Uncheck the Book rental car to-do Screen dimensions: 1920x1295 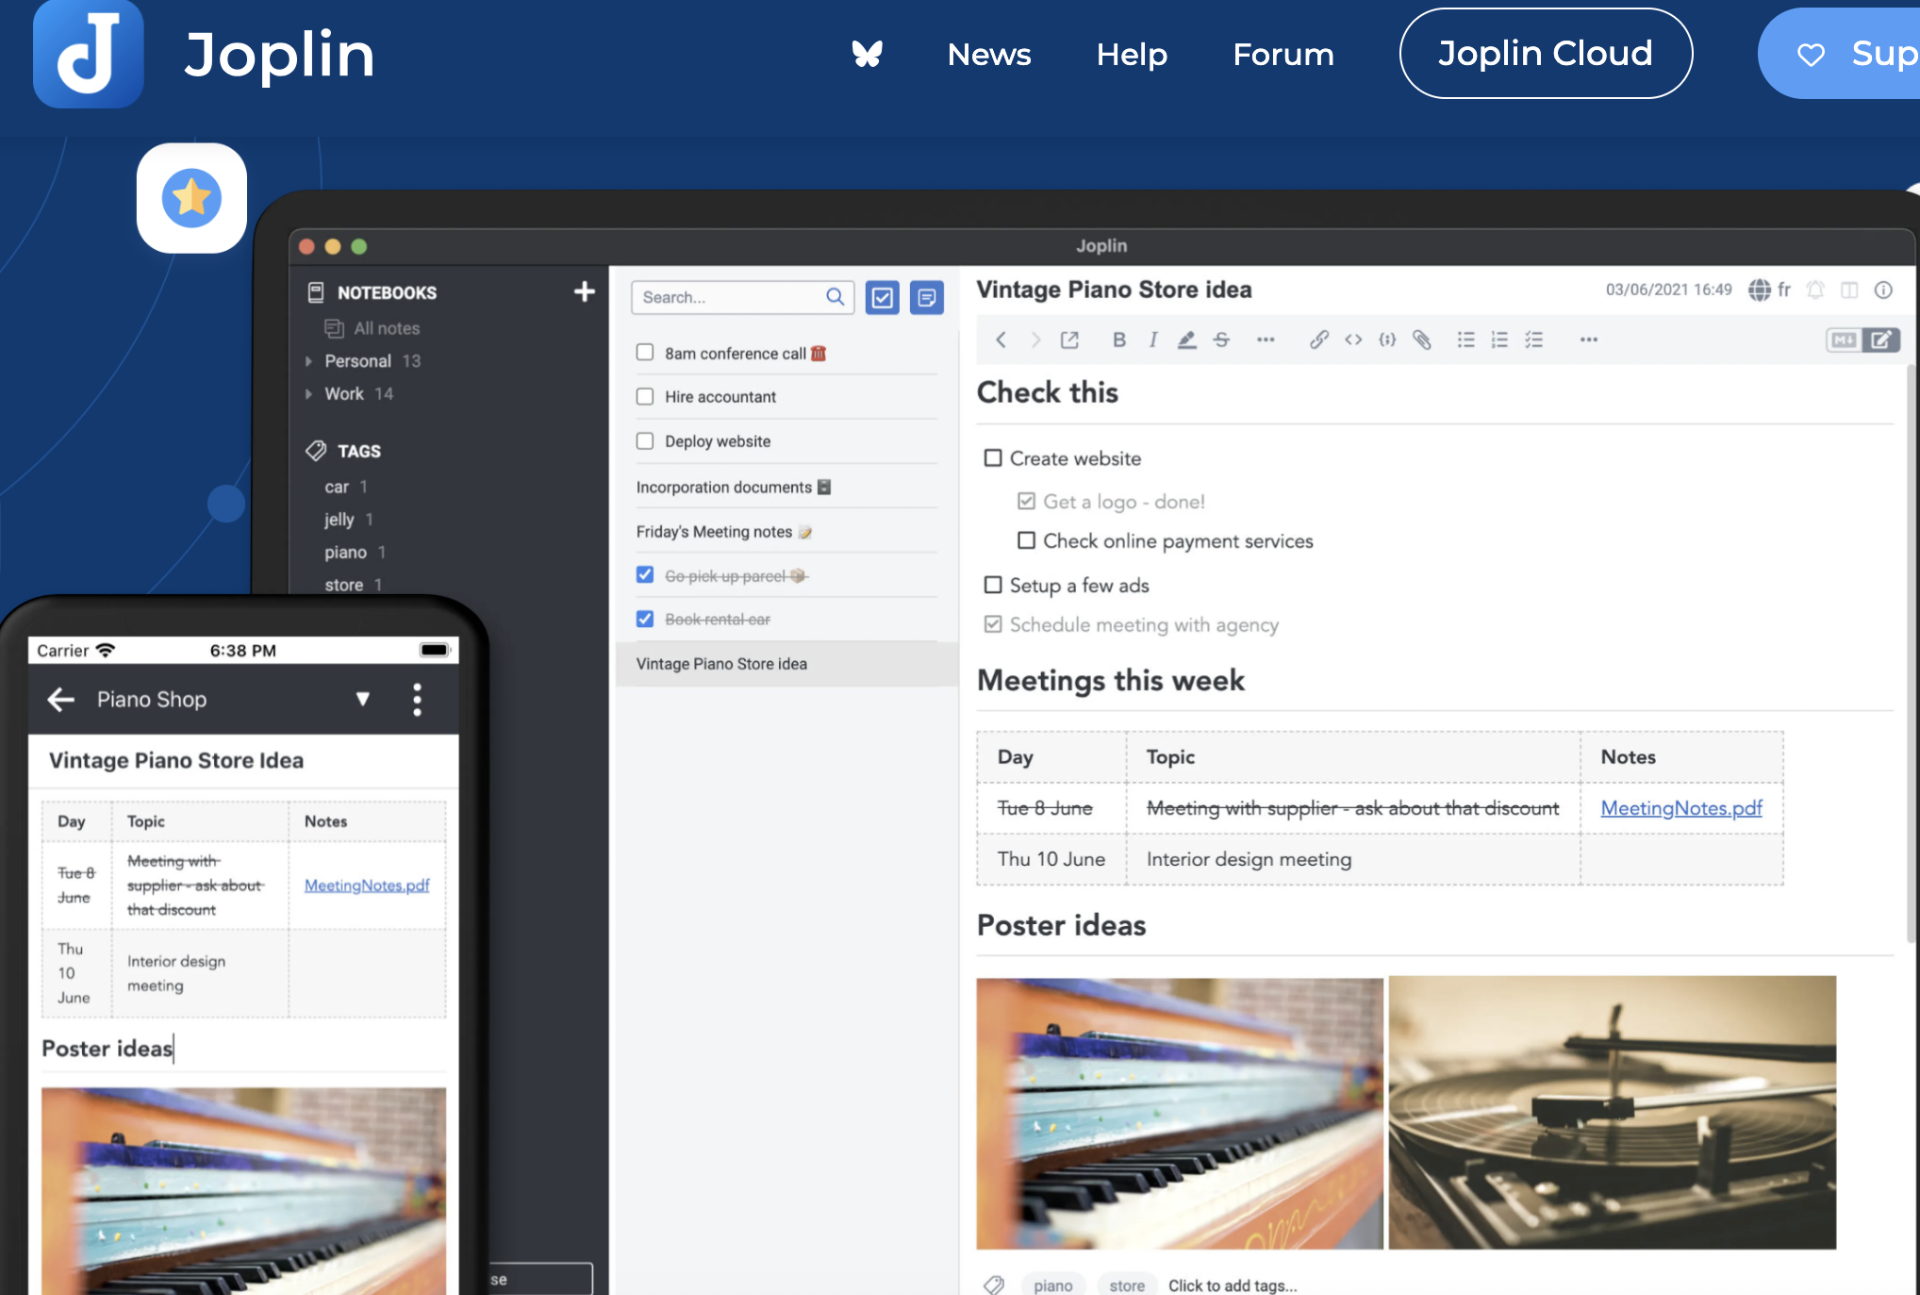[x=645, y=619]
